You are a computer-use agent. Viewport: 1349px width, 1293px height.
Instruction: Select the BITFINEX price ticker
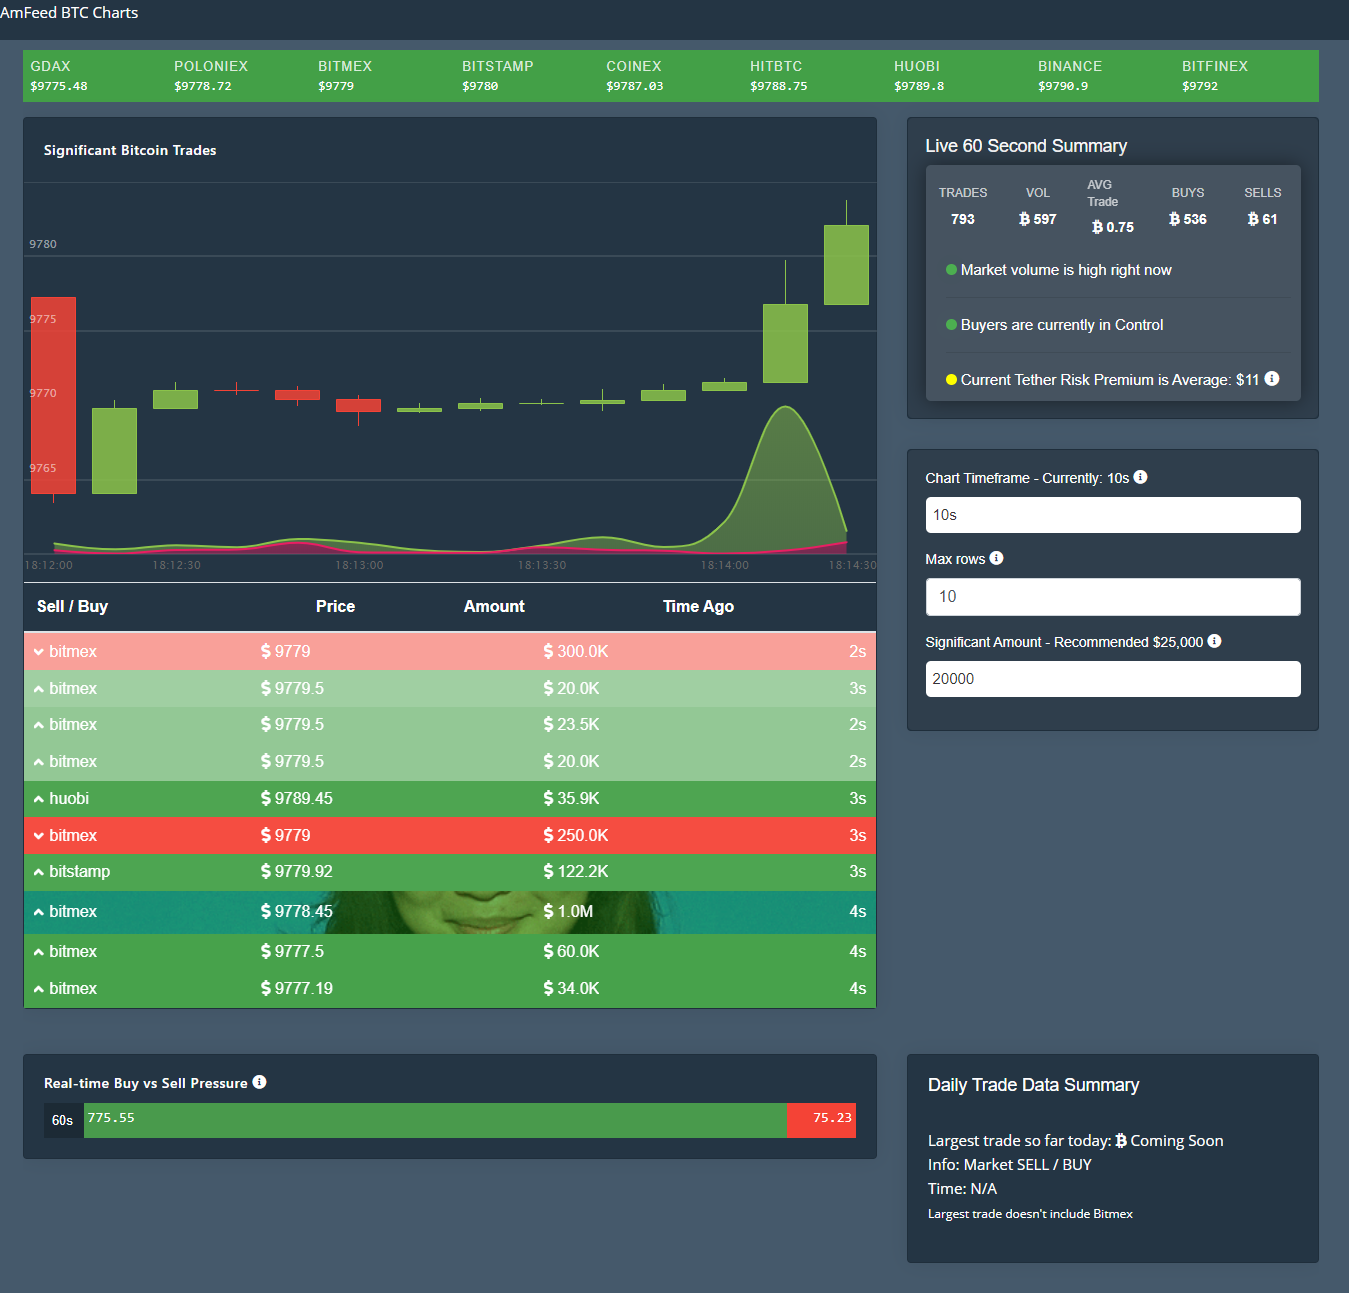point(1215,76)
